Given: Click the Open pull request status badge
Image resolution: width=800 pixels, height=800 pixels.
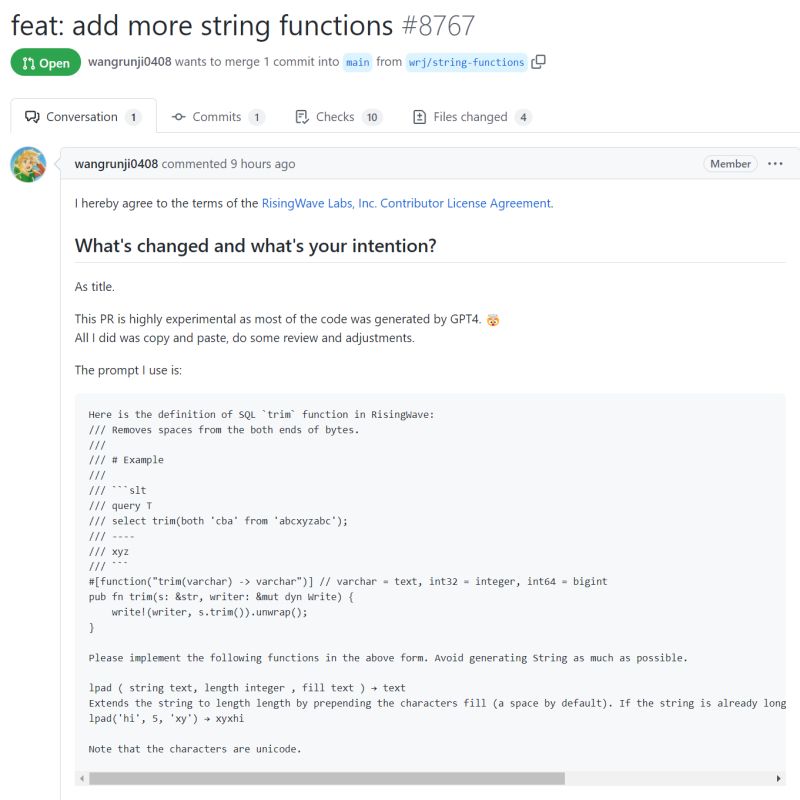Looking at the screenshot, I should 46,62.
